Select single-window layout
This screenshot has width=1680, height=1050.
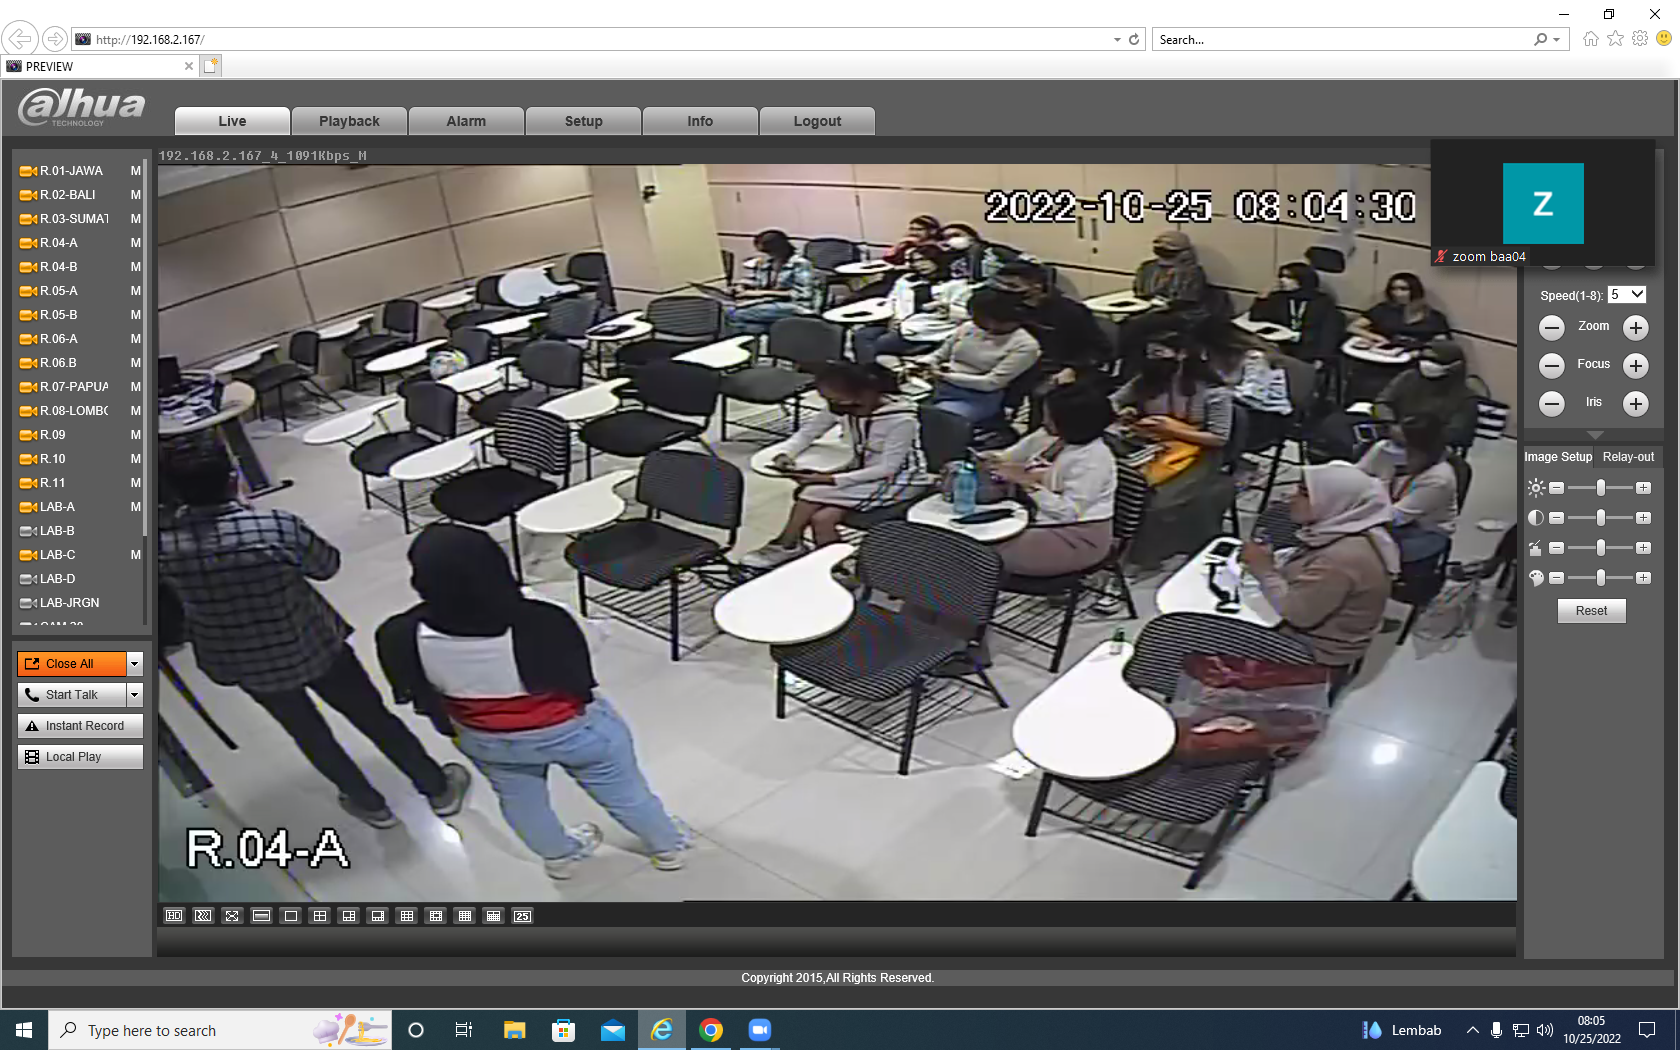click(290, 916)
